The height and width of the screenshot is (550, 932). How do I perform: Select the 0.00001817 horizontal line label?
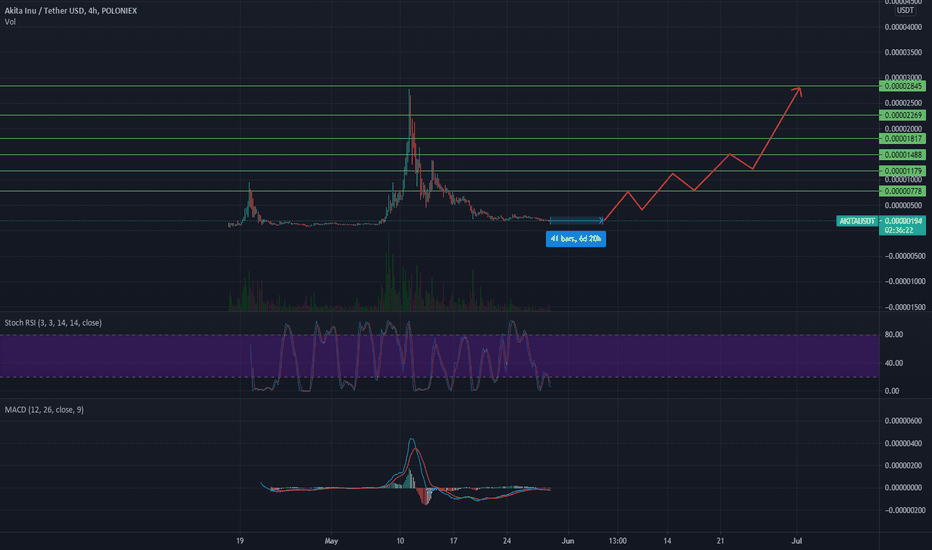click(902, 139)
